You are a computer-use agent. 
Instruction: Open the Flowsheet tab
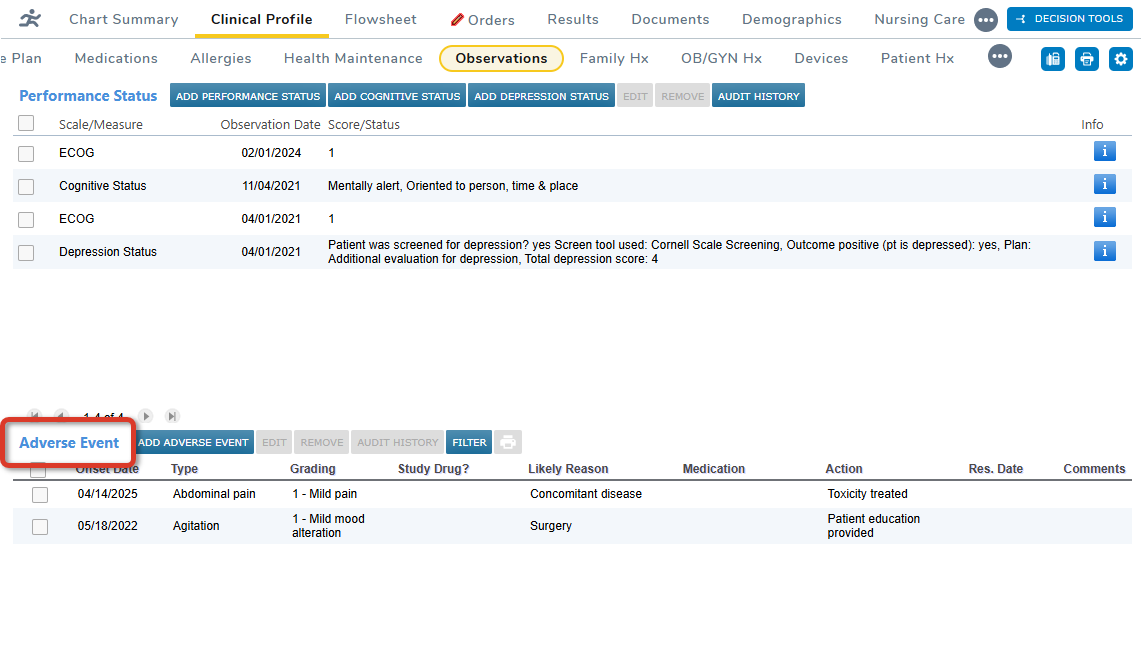tap(381, 20)
